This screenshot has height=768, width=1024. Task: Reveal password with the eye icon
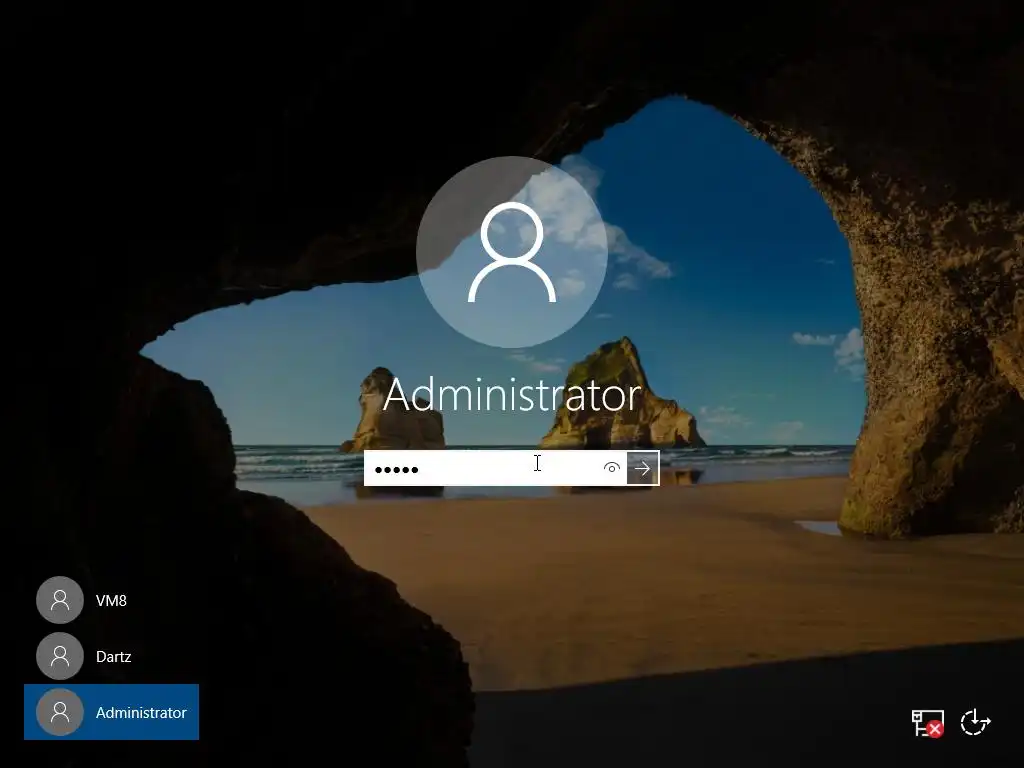coord(612,468)
